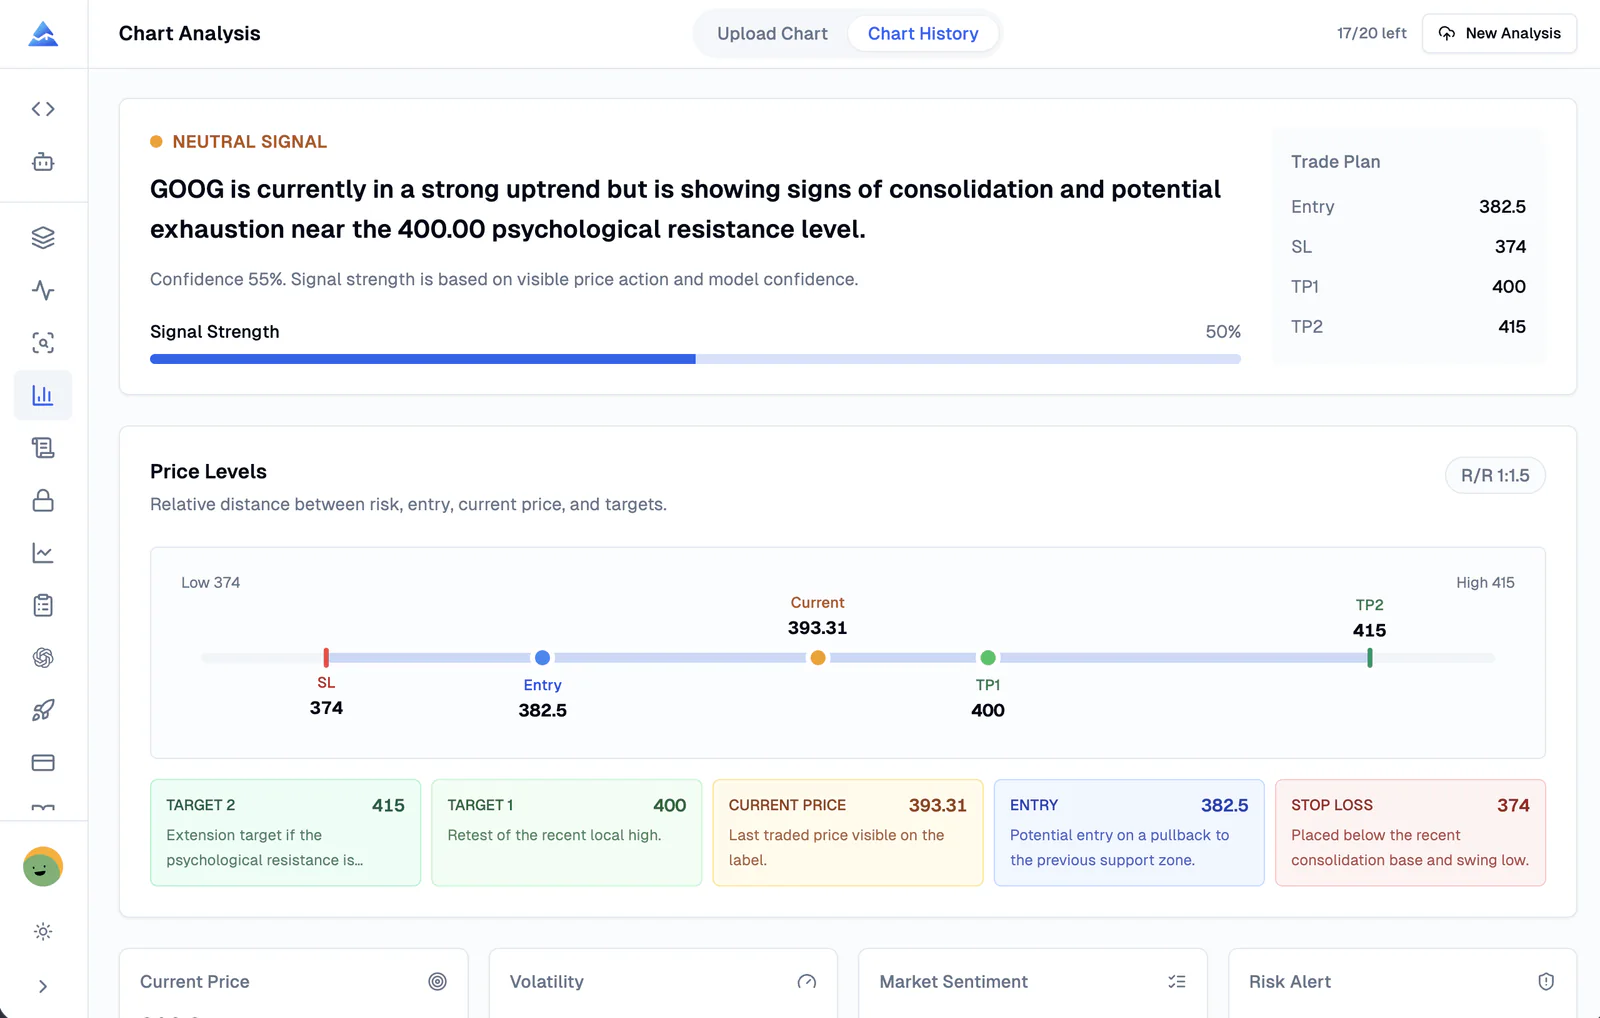Image resolution: width=1600 pixels, height=1018 pixels.
Task: Toggle the light theme sun icon
Action: point(43,931)
